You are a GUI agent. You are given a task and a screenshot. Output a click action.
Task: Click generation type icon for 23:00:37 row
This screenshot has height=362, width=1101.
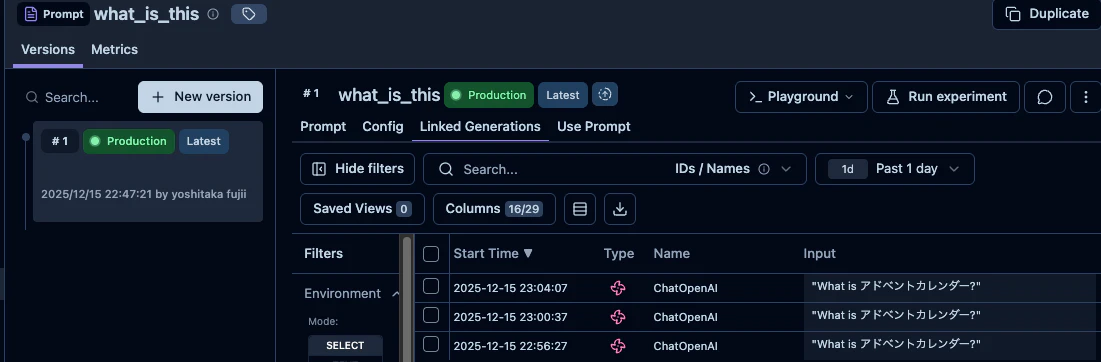[x=618, y=317]
